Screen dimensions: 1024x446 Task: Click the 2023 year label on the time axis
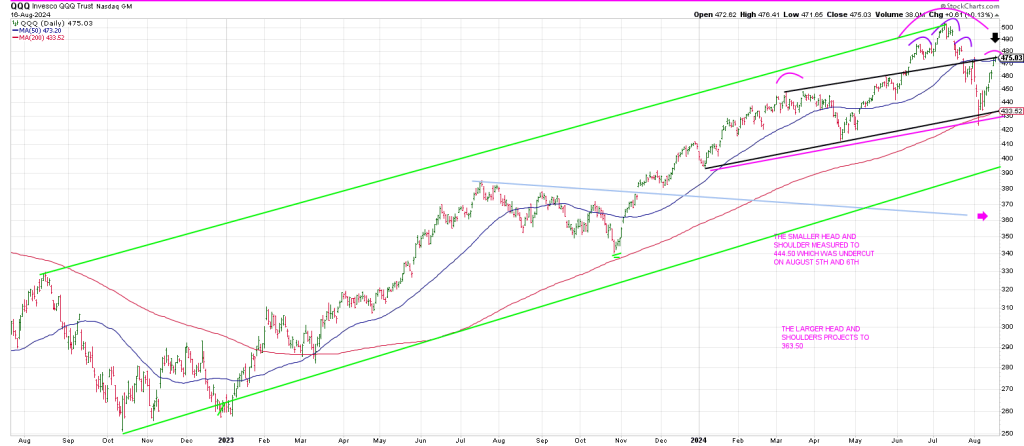[225, 439]
